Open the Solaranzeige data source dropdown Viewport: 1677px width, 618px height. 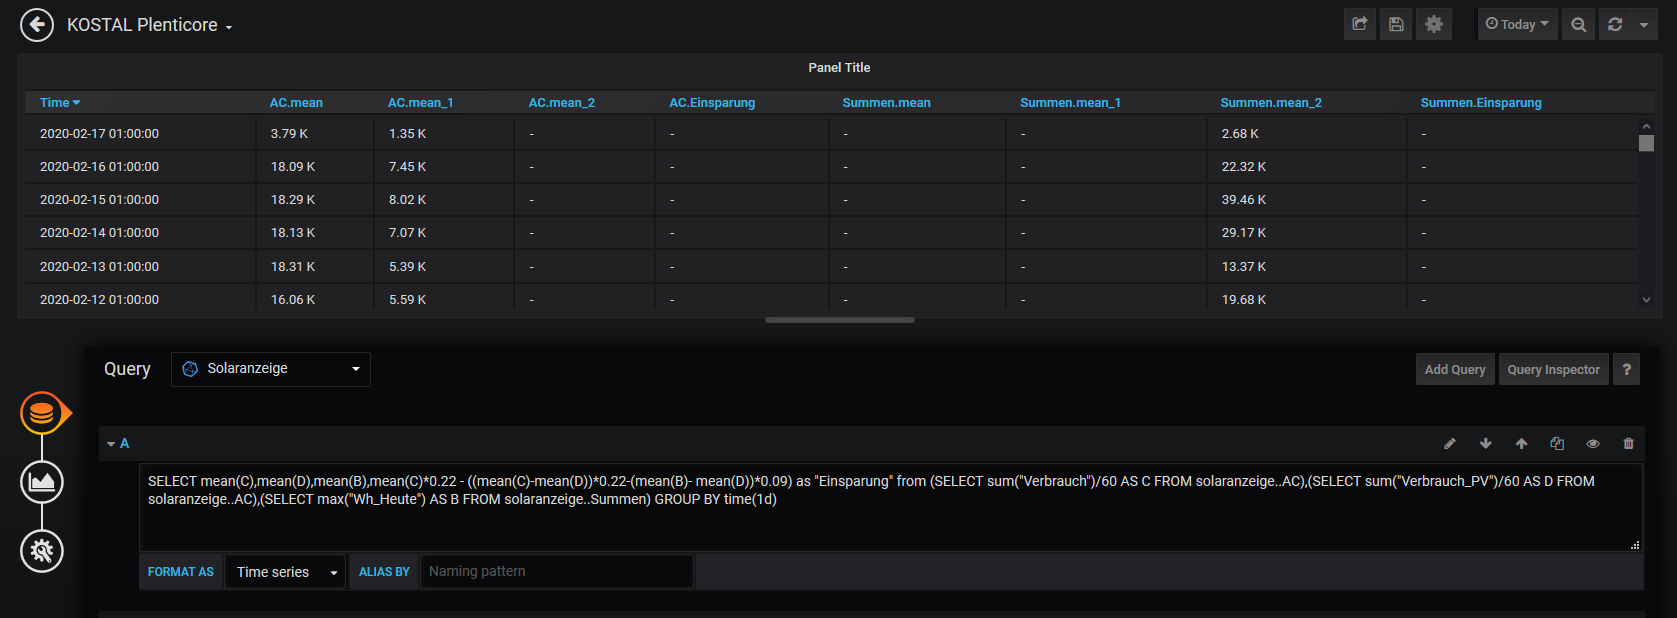click(271, 369)
